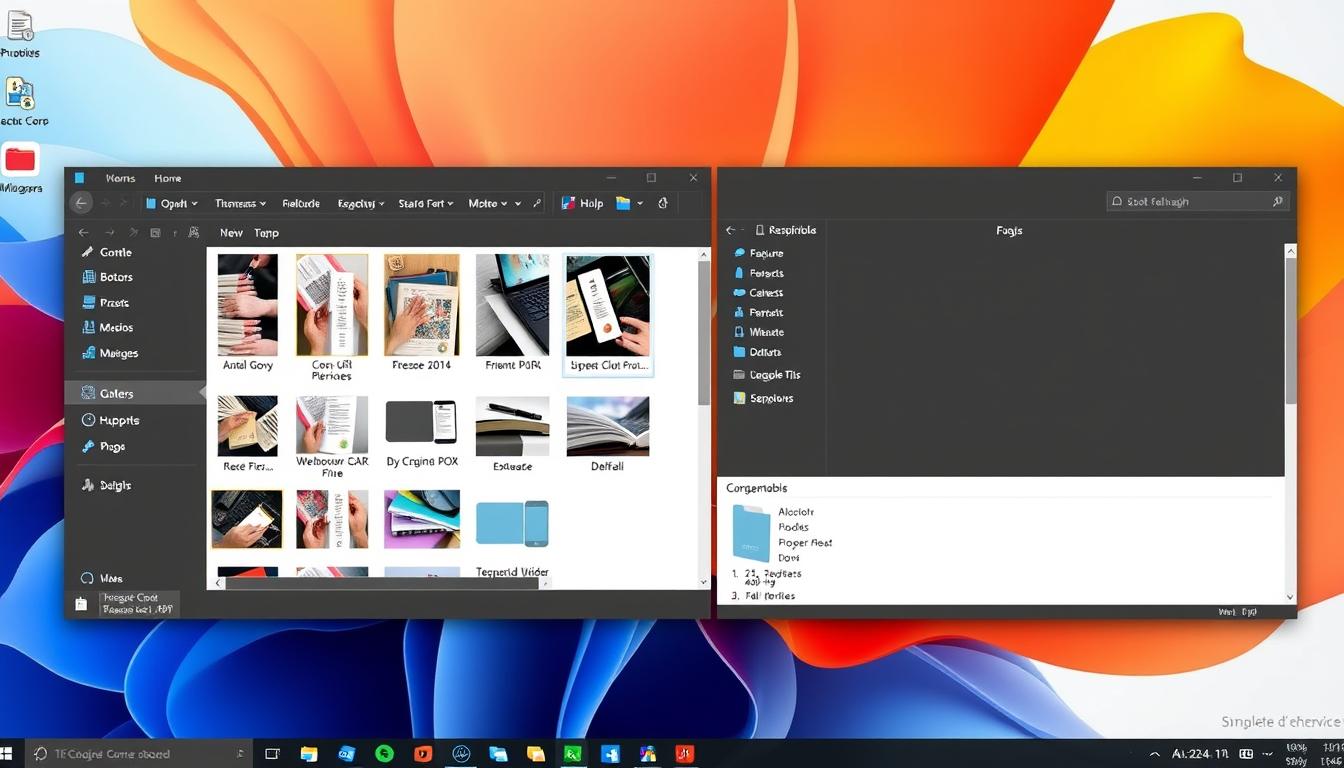
Task: Click the back arrow in right window
Action: pyautogui.click(x=731, y=230)
